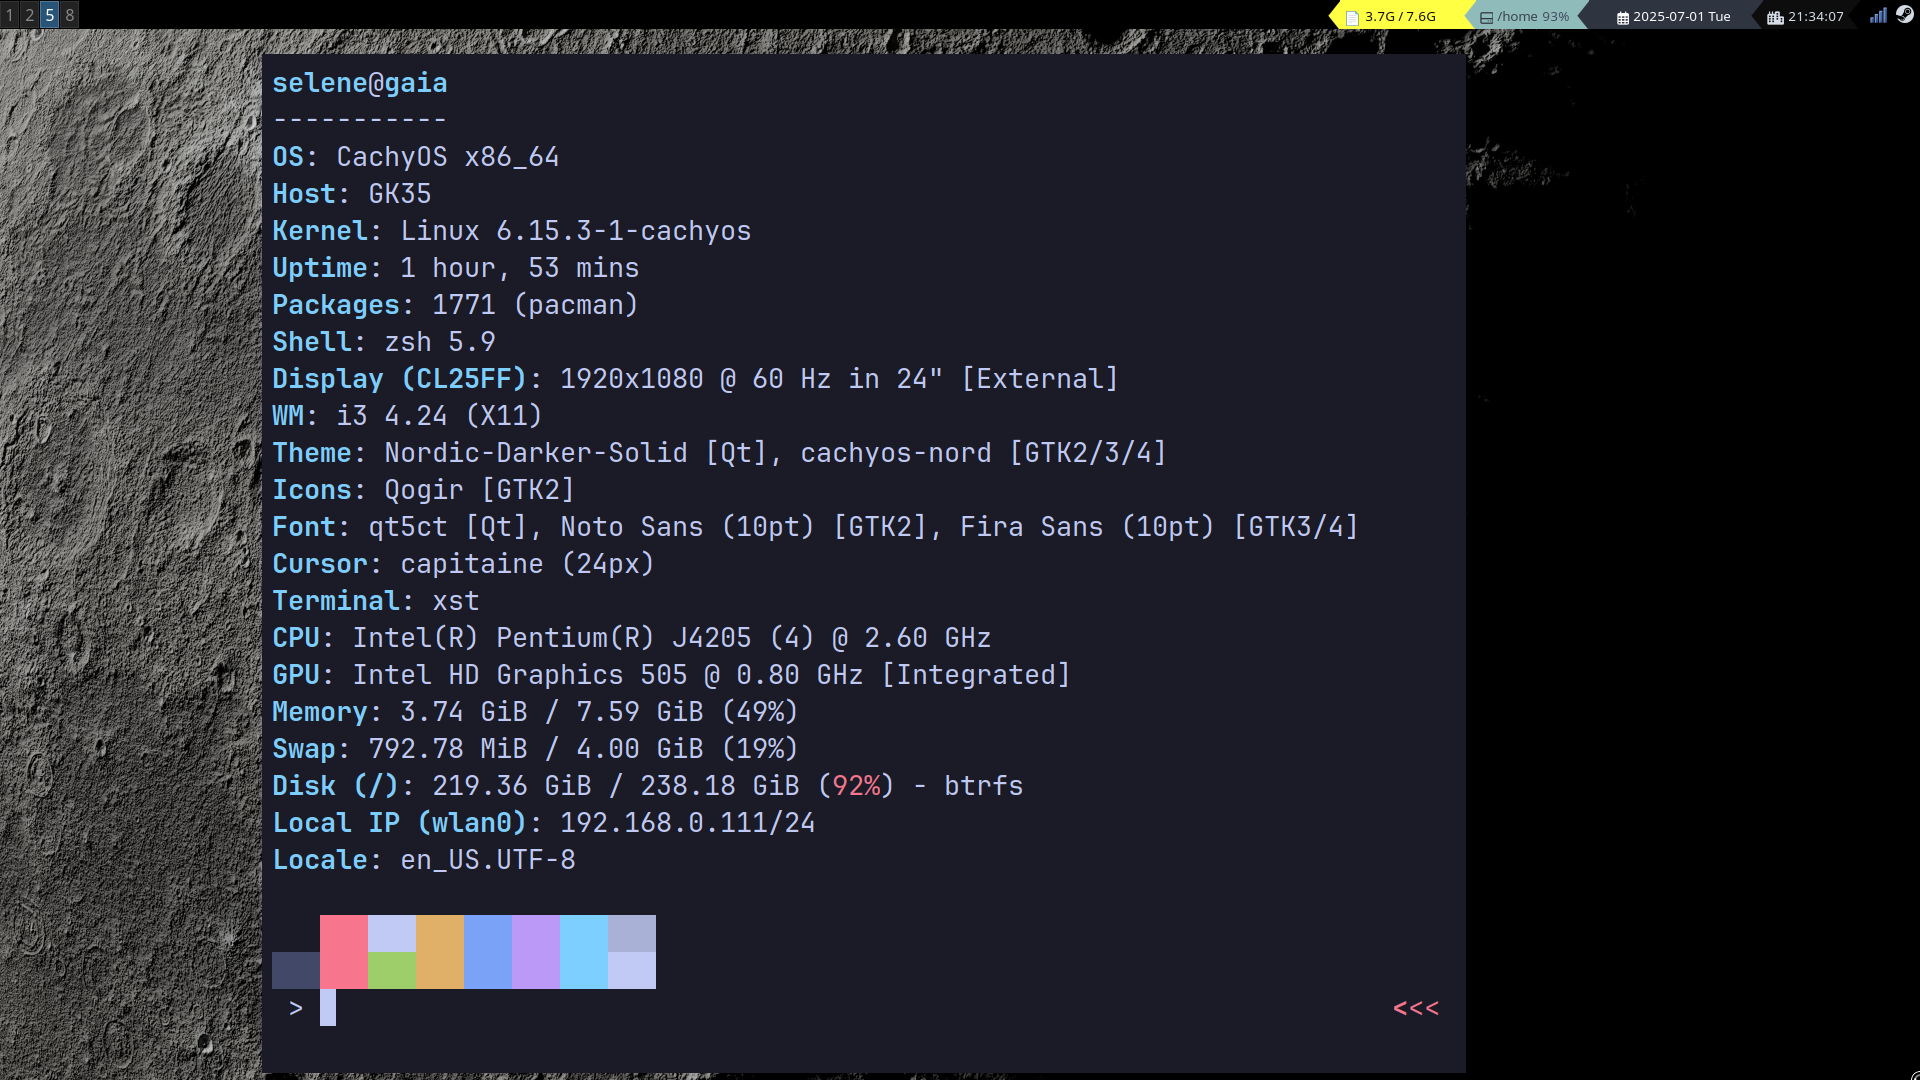Viewport: 1920px width, 1080px height.
Task: Click the Font: qt5ct line
Action: pyautogui.click(x=815, y=527)
